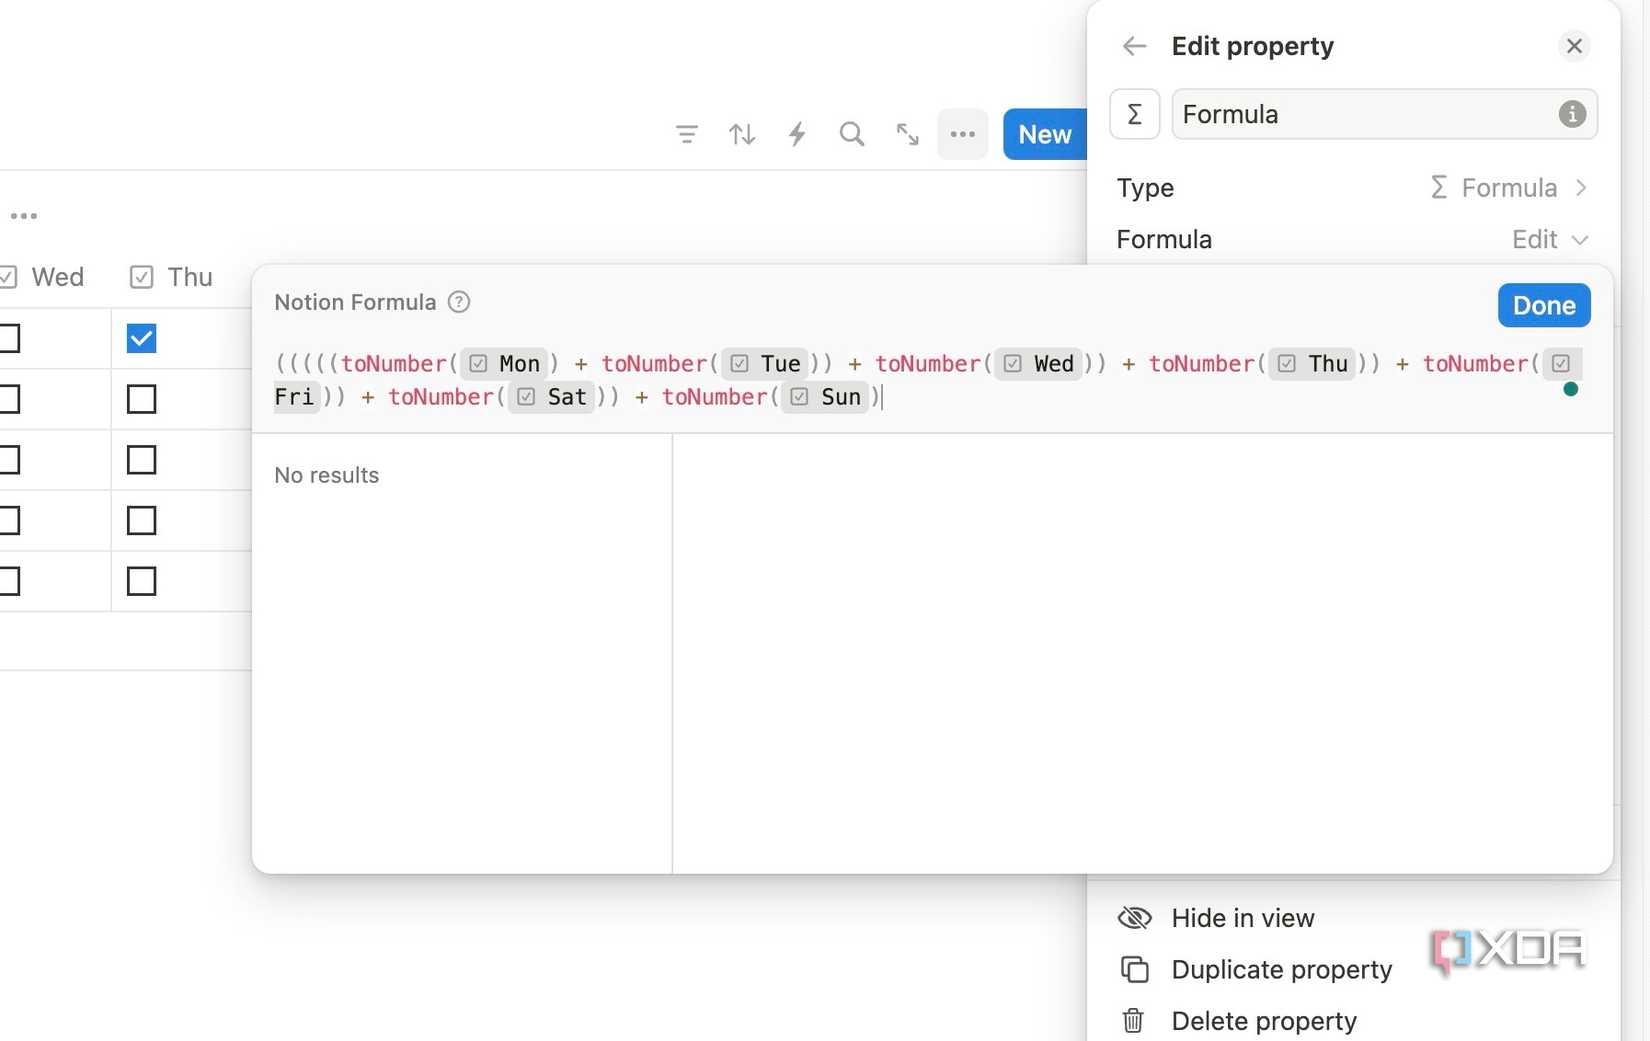Change the property's sigma icon

coord(1135,114)
